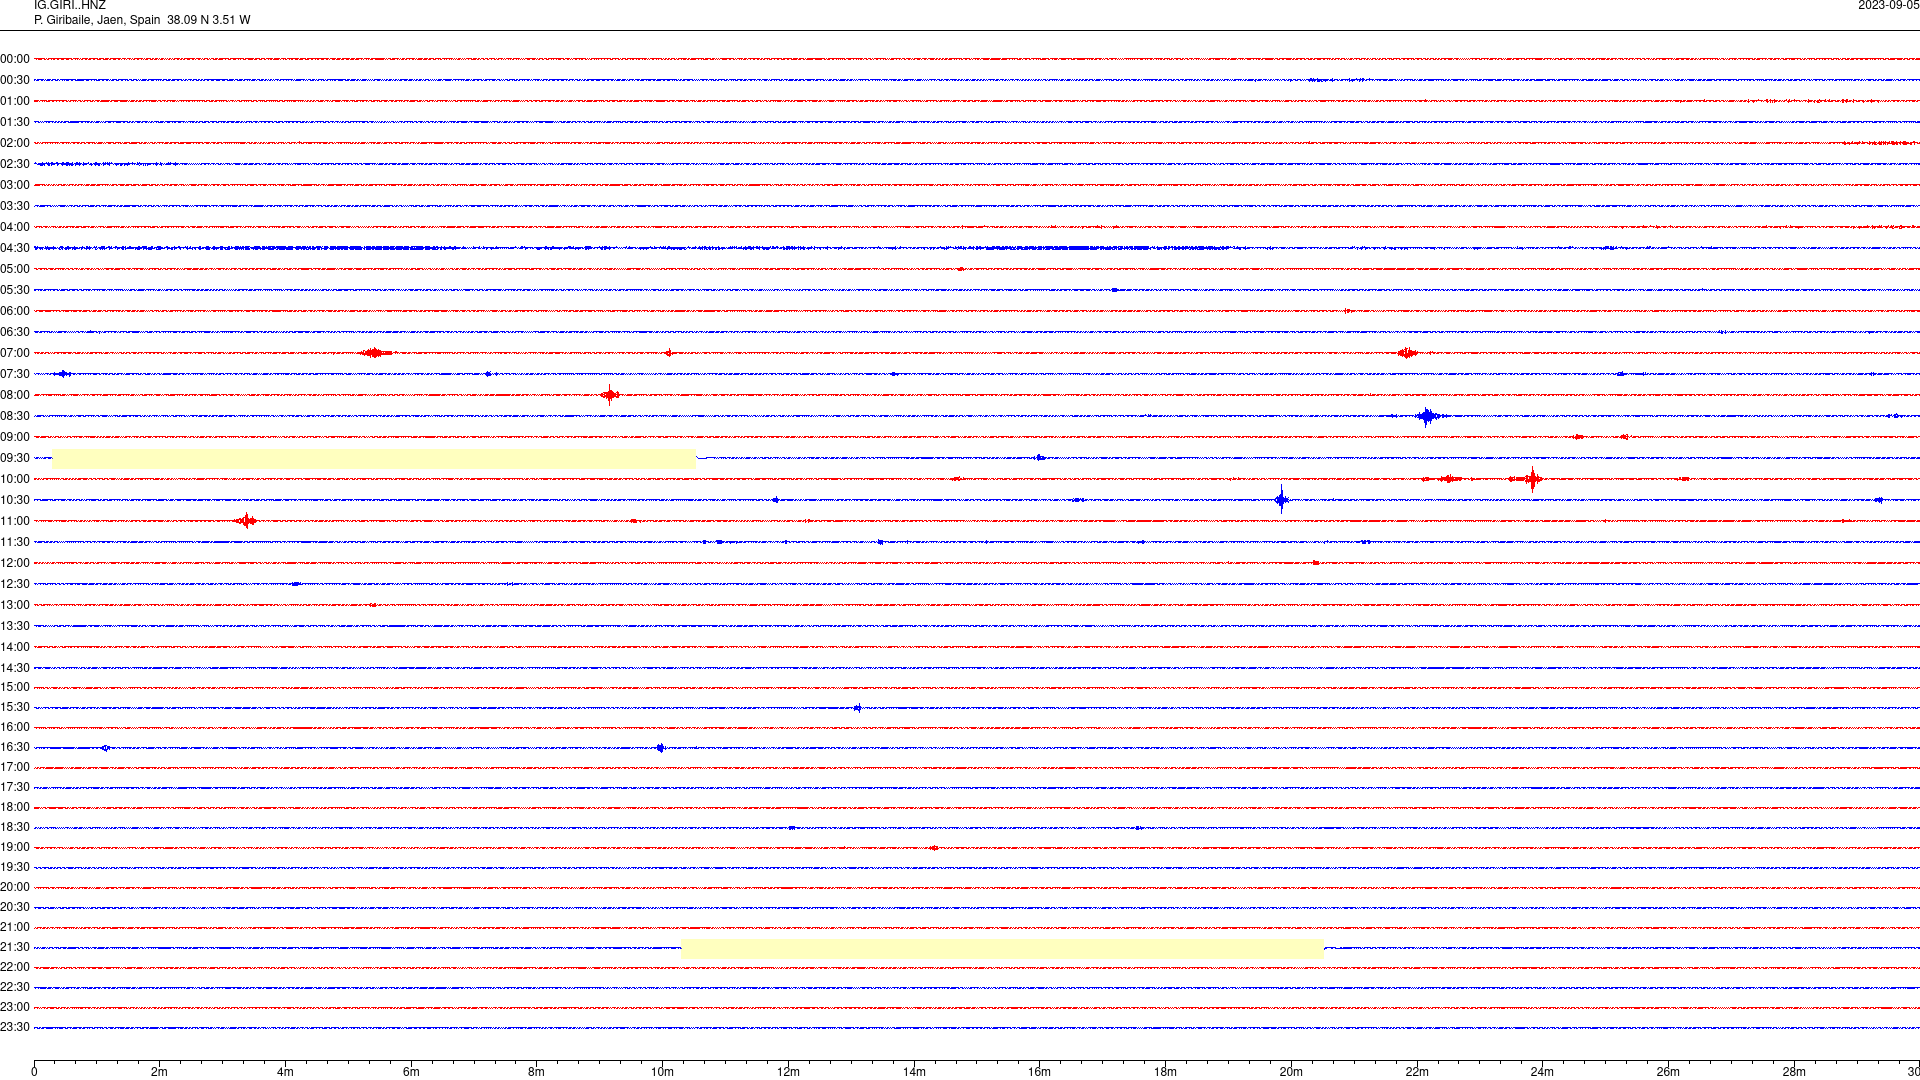Click the 20m tick label on time axis
This screenshot has height=1080, width=1920.
(x=1291, y=1072)
